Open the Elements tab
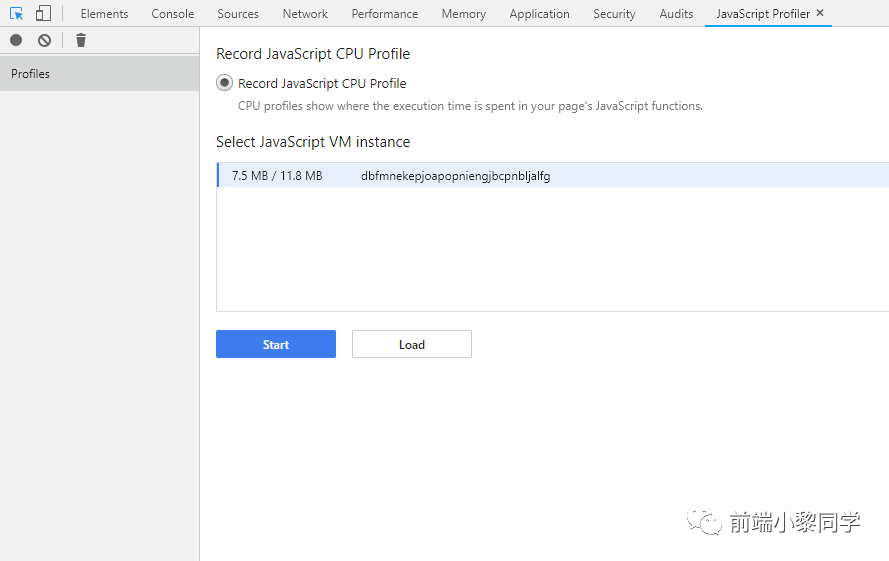889x561 pixels. click(104, 14)
